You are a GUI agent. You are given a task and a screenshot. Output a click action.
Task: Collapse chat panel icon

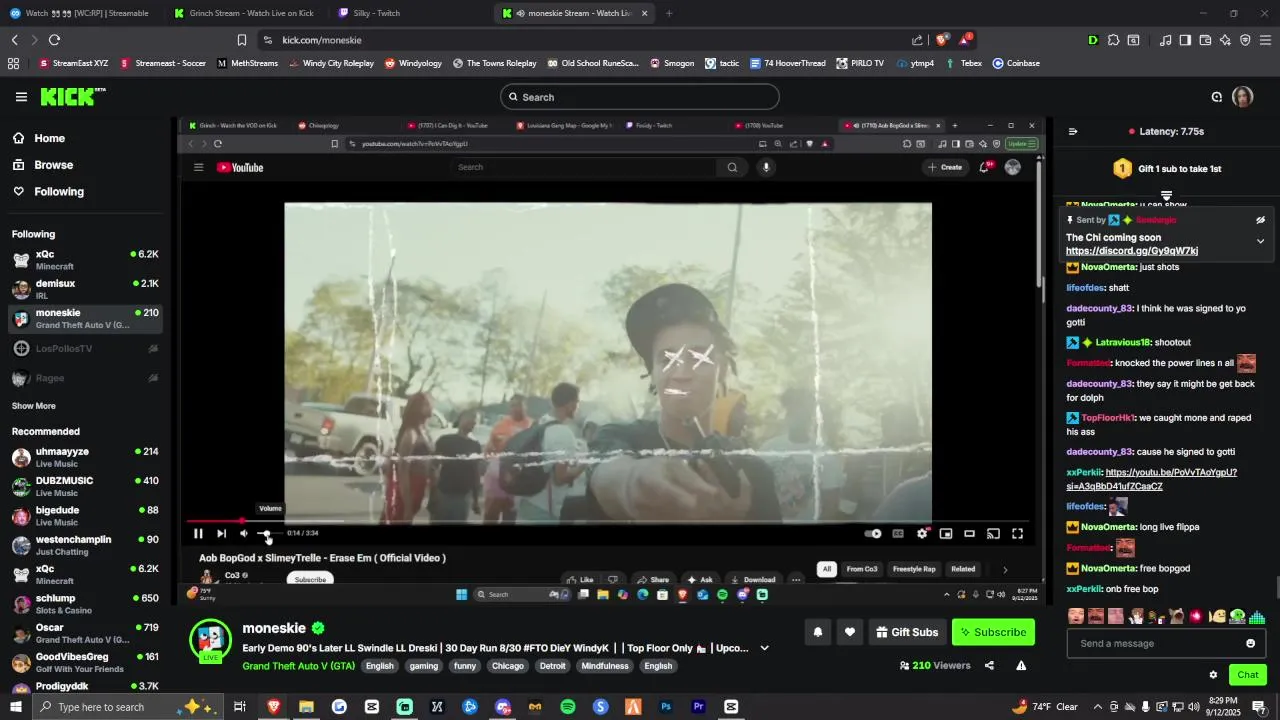pos(1073,131)
